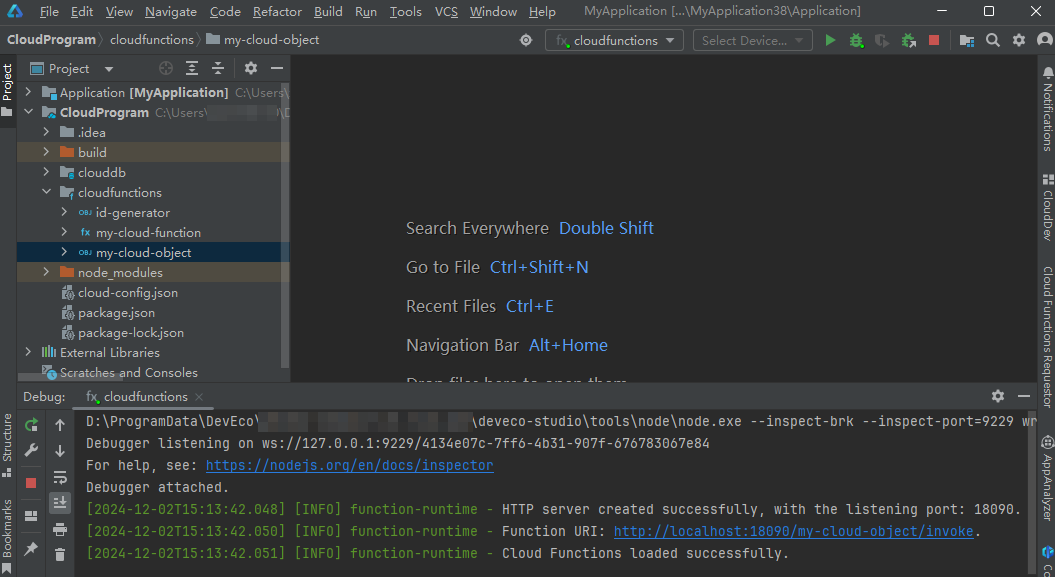Collapse all nodes in the Project panel
This screenshot has width=1055, height=577.
[217, 69]
